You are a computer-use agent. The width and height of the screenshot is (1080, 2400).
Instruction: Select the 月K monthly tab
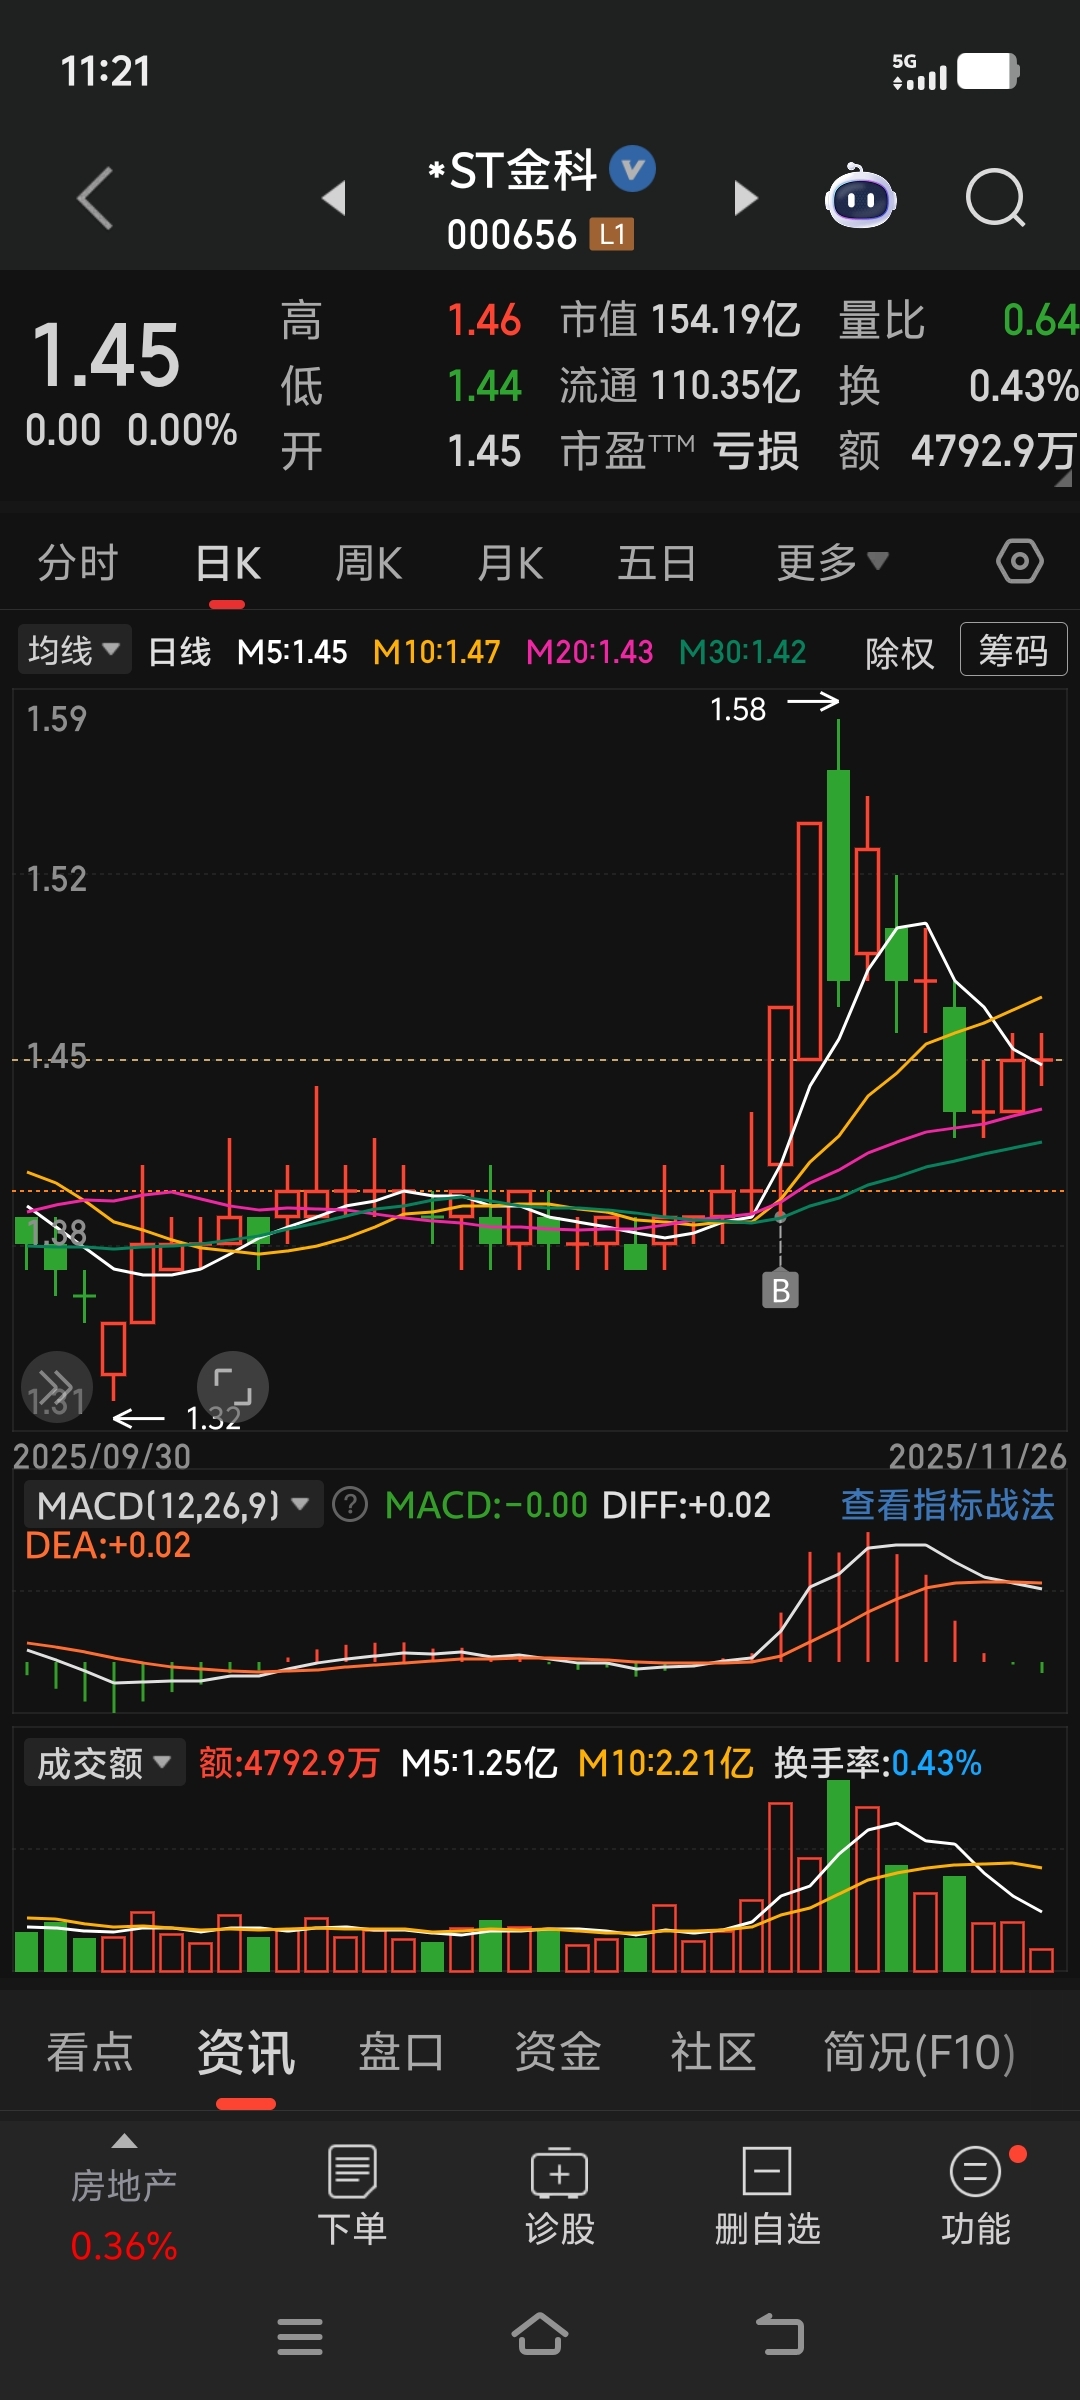[510, 563]
